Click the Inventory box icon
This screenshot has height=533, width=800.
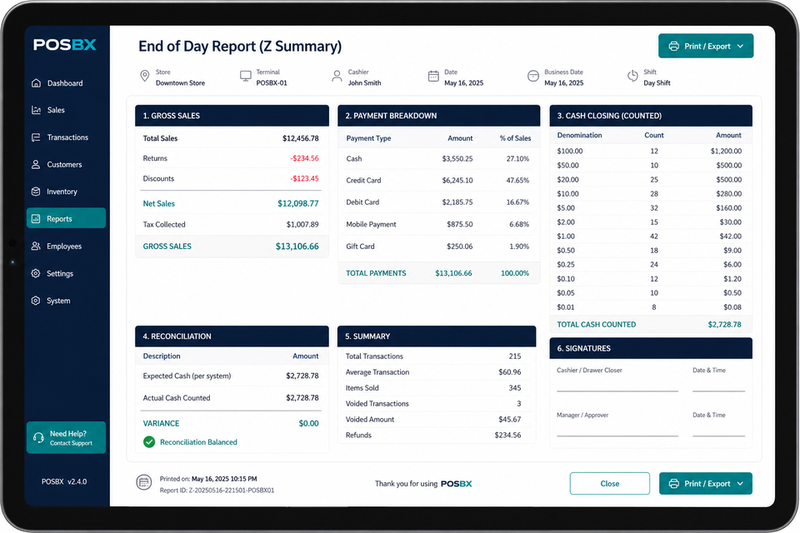coord(36,191)
